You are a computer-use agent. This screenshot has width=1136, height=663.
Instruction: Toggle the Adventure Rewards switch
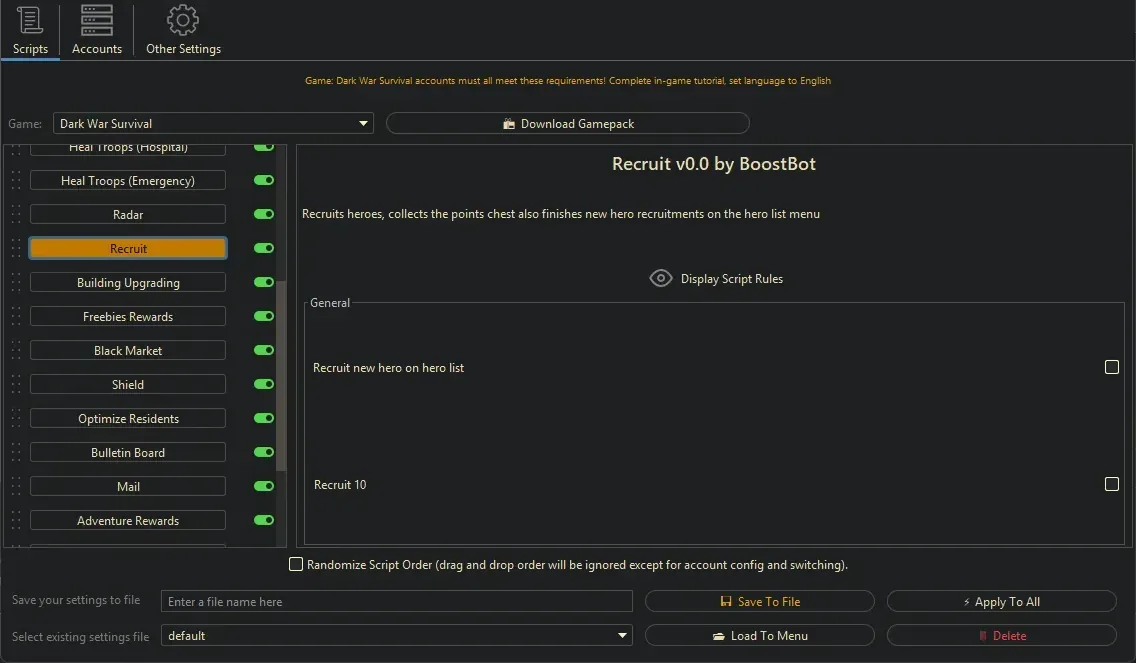(x=264, y=521)
